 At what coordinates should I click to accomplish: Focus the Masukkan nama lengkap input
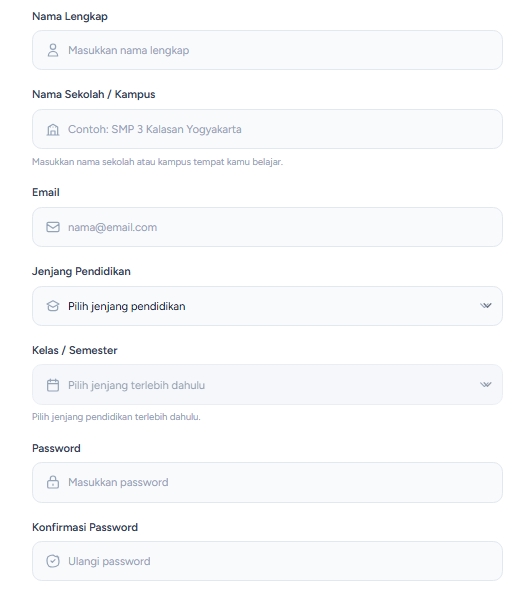(x=267, y=50)
